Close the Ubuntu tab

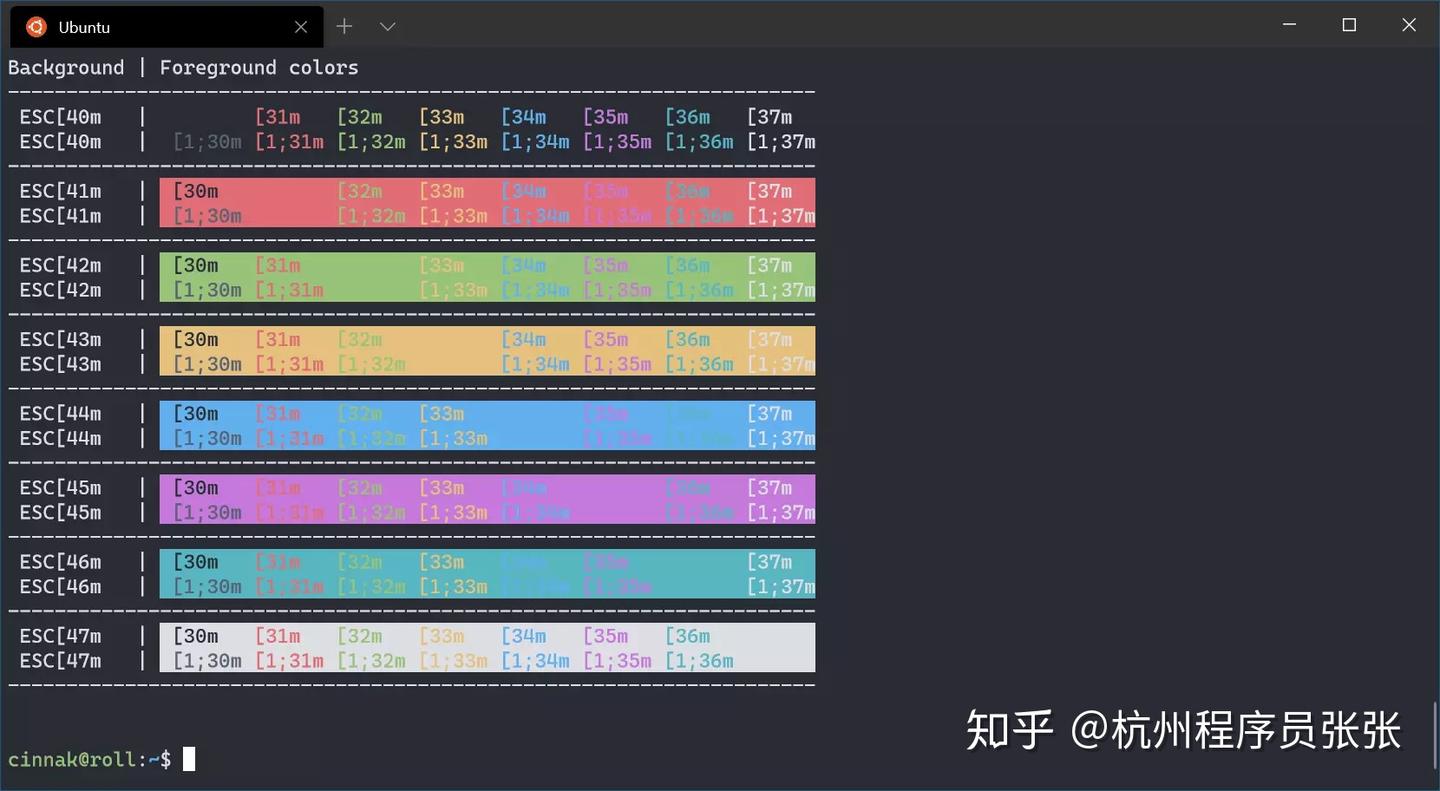pos(300,27)
